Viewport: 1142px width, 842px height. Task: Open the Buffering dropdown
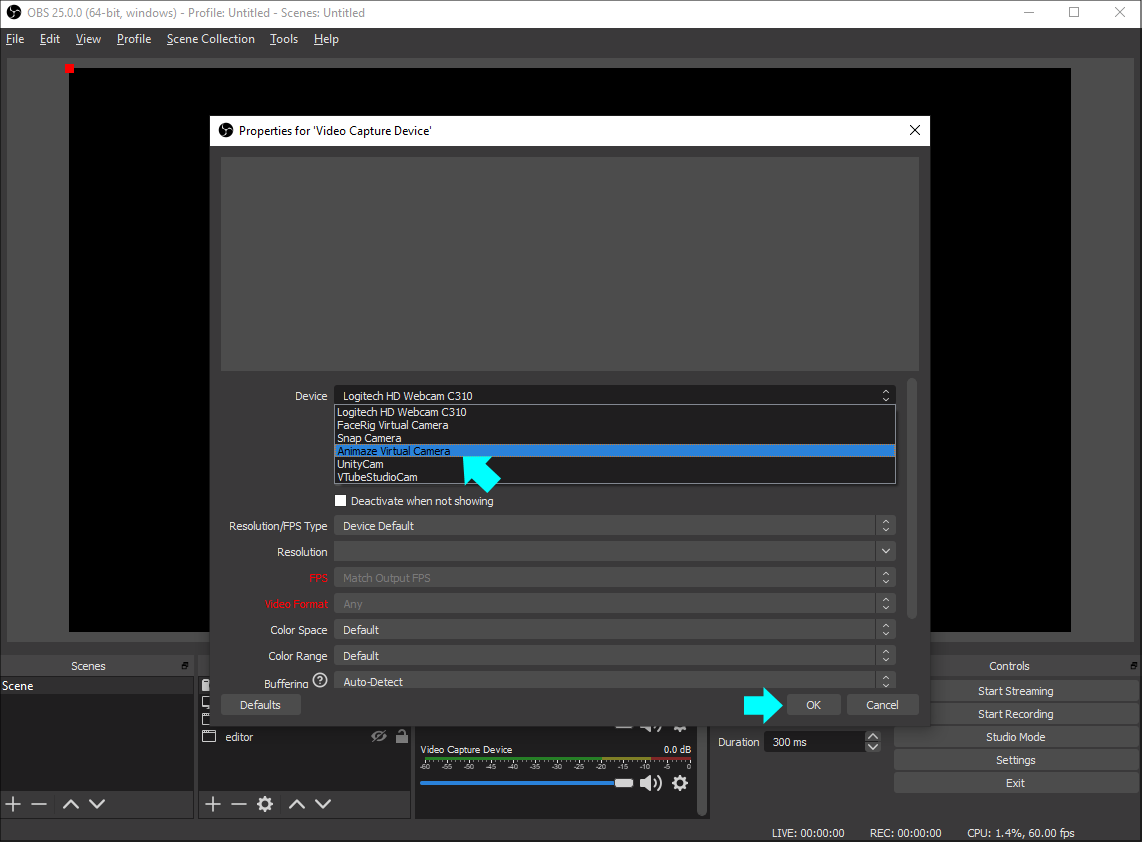(615, 681)
